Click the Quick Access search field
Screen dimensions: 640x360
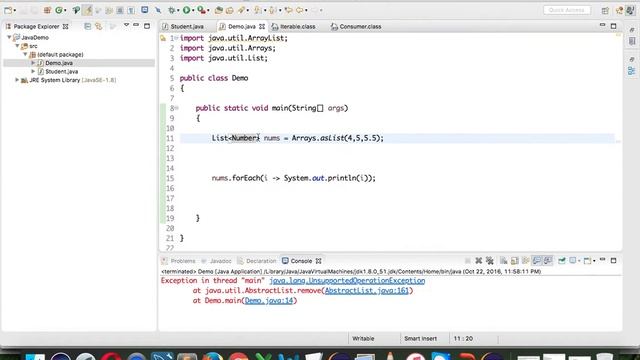[567, 10]
